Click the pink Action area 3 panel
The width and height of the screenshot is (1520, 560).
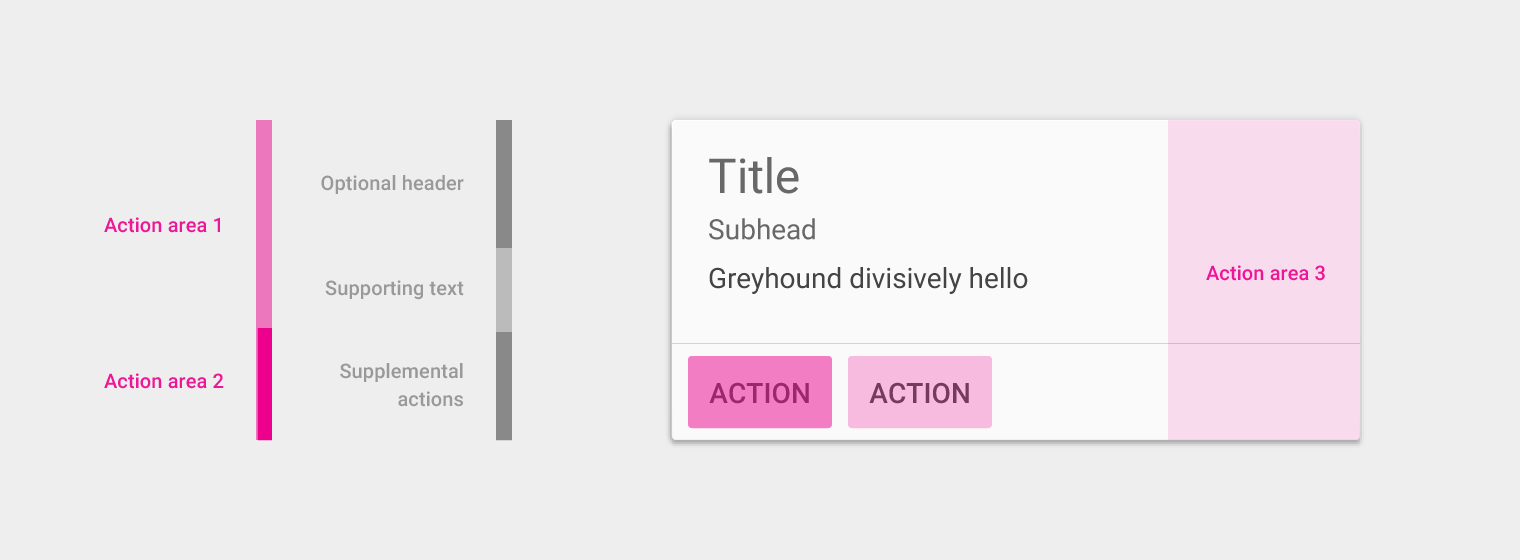point(1264,280)
